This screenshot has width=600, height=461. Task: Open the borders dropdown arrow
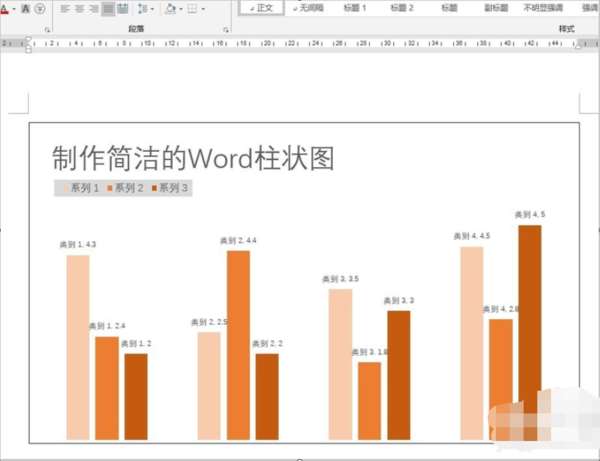203,9
